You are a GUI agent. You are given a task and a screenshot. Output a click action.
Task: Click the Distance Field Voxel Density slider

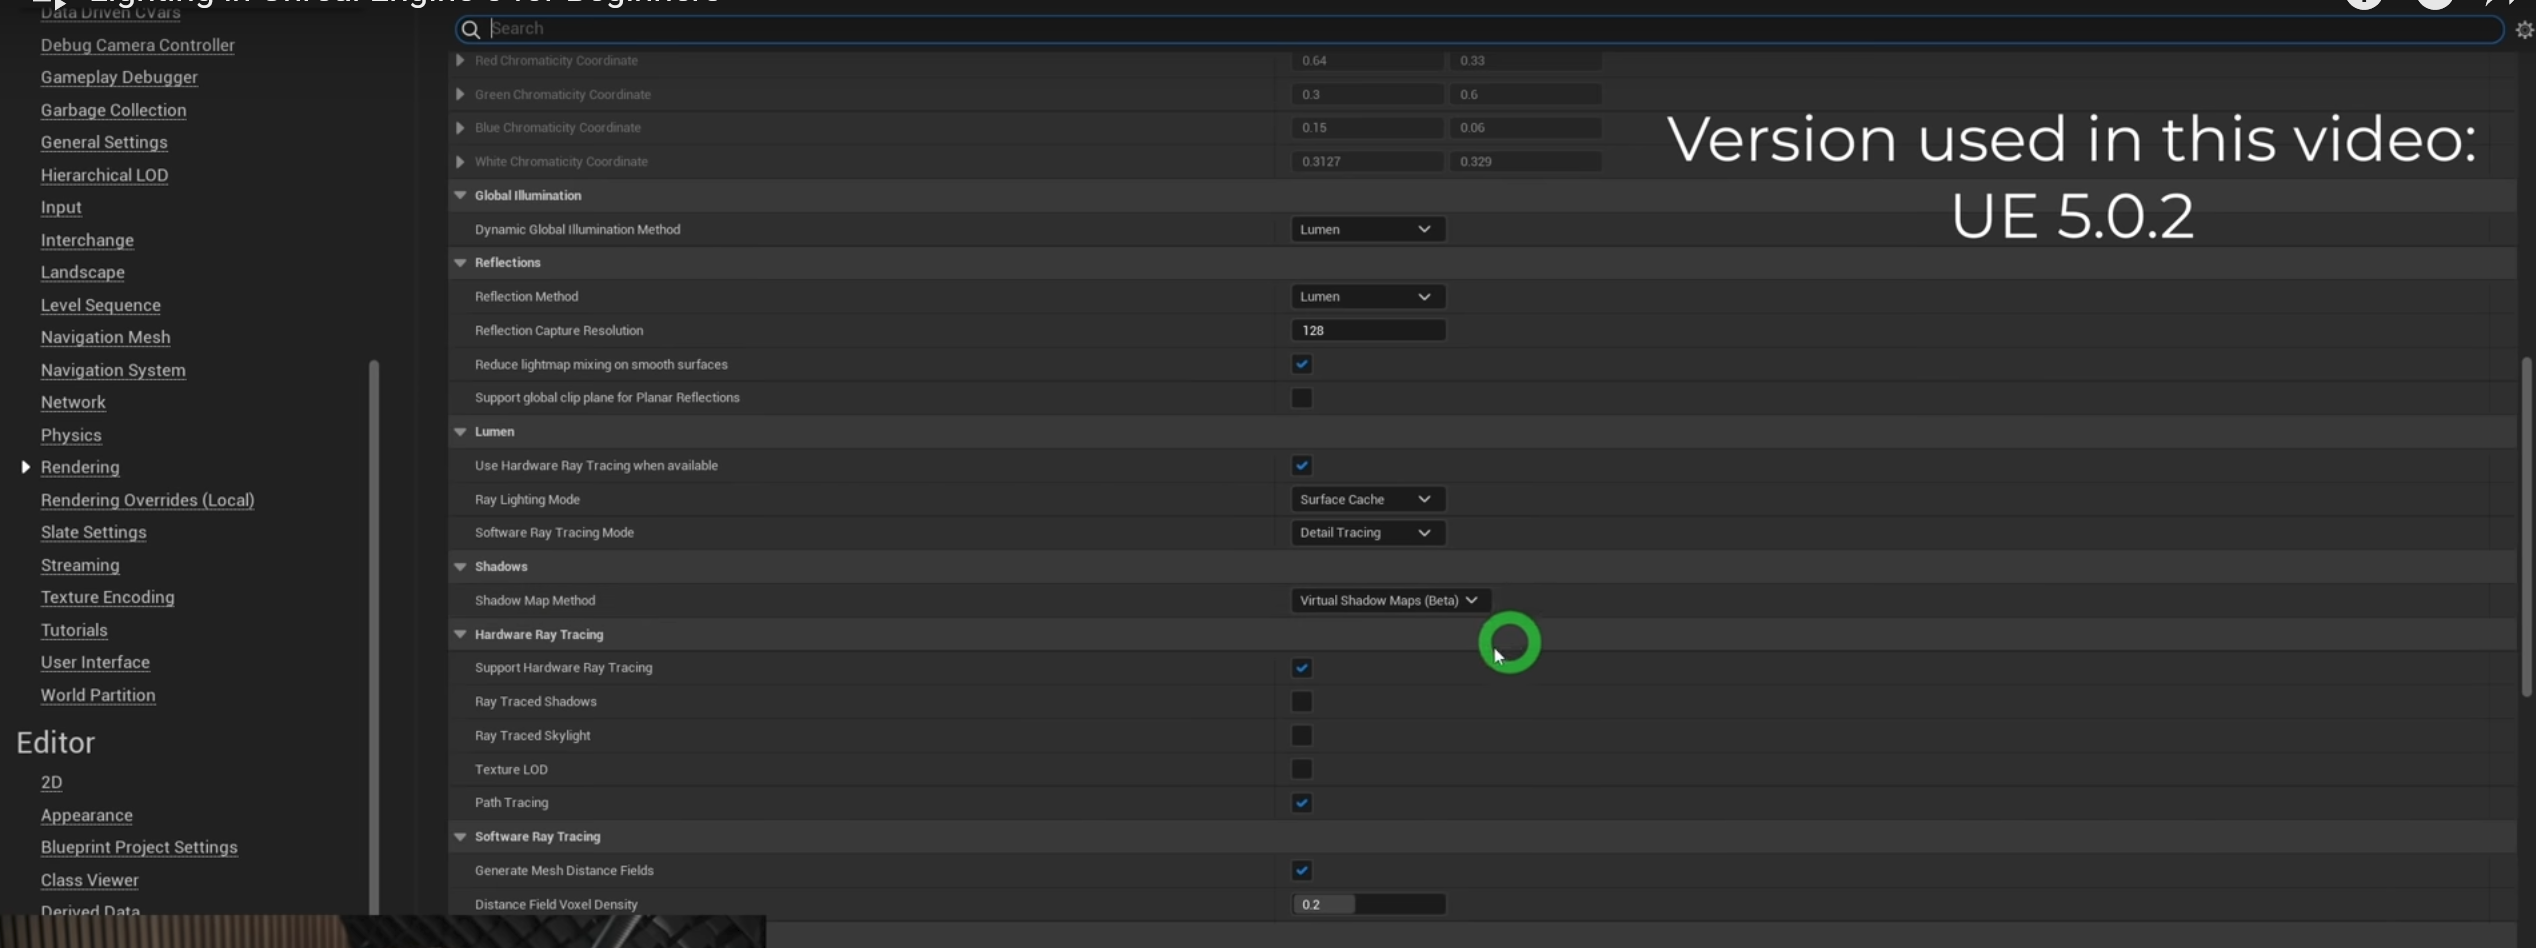(1368, 904)
